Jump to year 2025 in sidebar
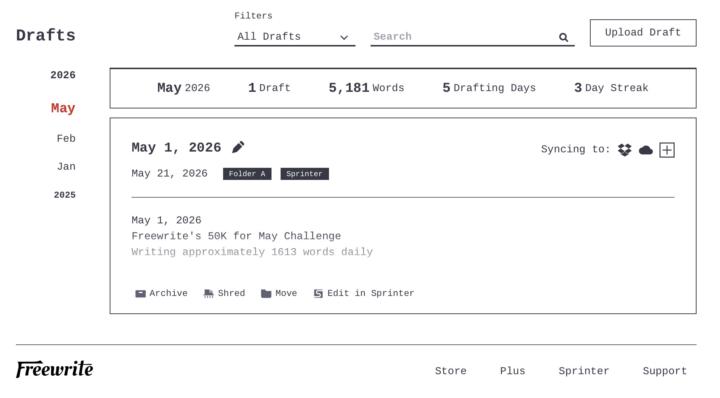This screenshot has height=398, width=720. pyautogui.click(x=65, y=195)
